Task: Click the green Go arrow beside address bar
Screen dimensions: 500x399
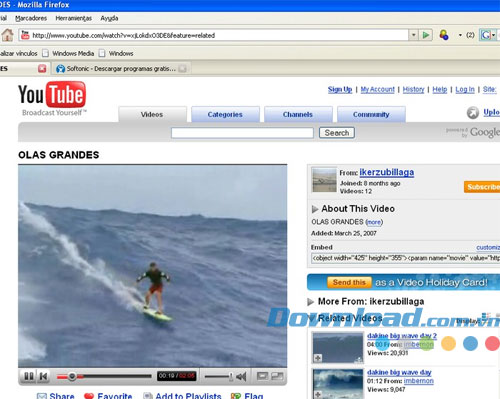Action: coord(426,35)
